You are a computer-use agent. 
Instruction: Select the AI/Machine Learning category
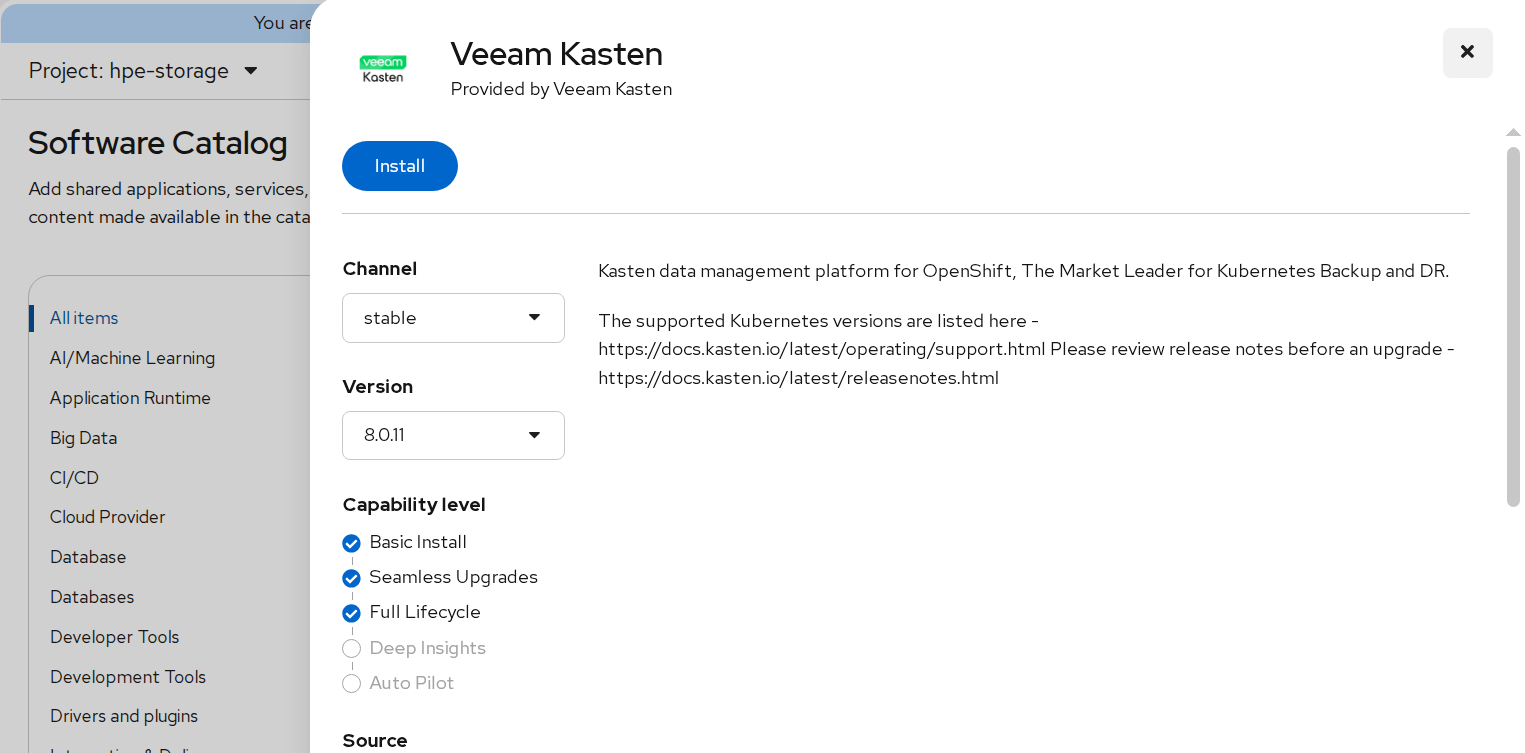coord(132,358)
